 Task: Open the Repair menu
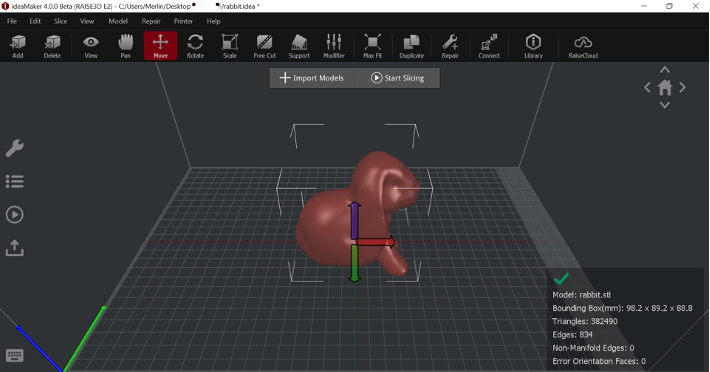coord(151,21)
